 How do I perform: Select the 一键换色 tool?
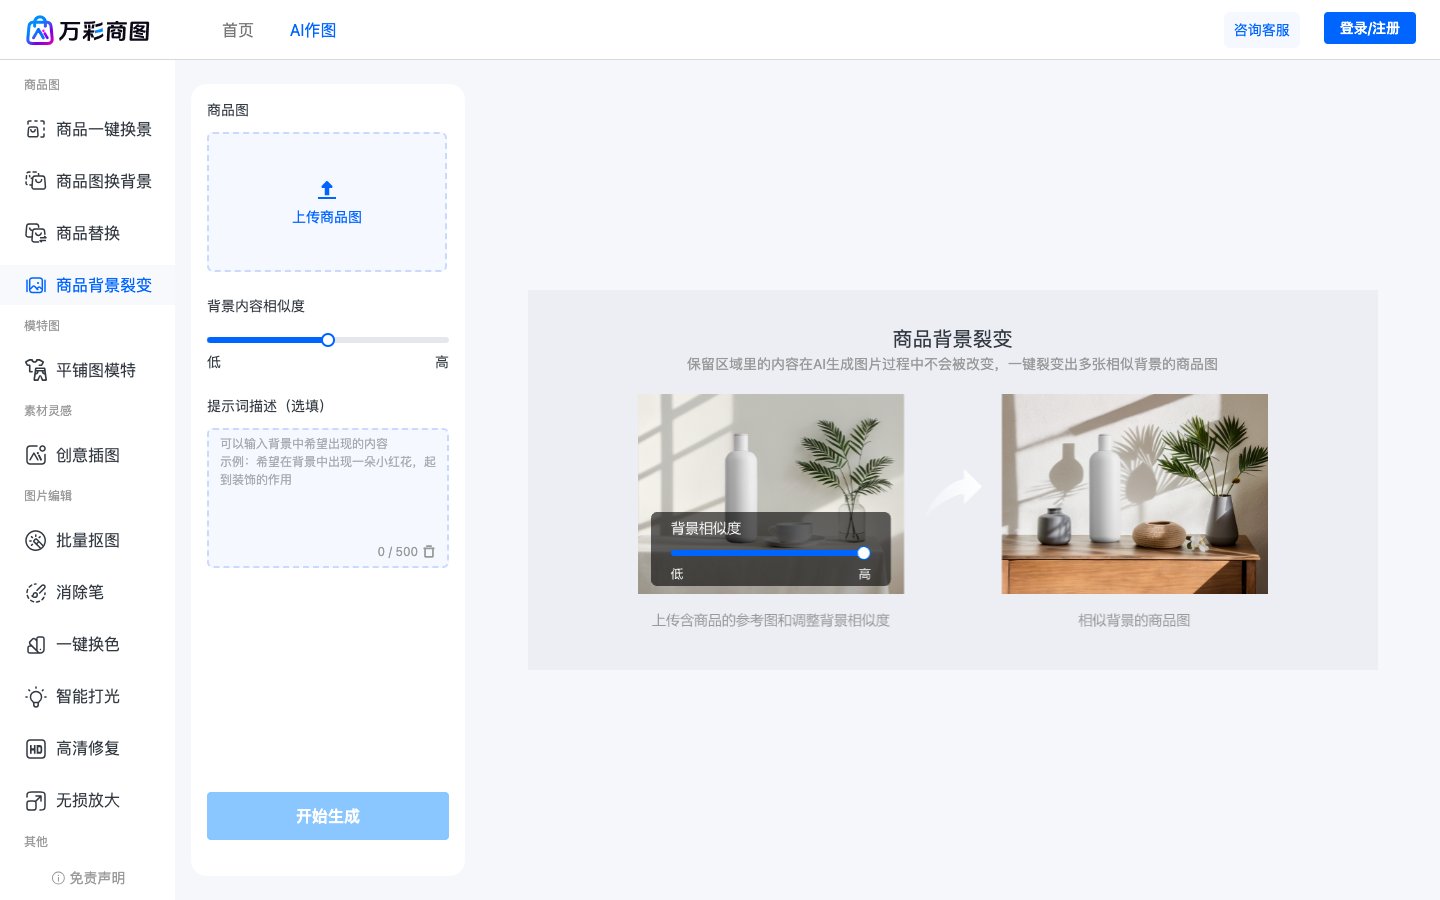click(88, 644)
